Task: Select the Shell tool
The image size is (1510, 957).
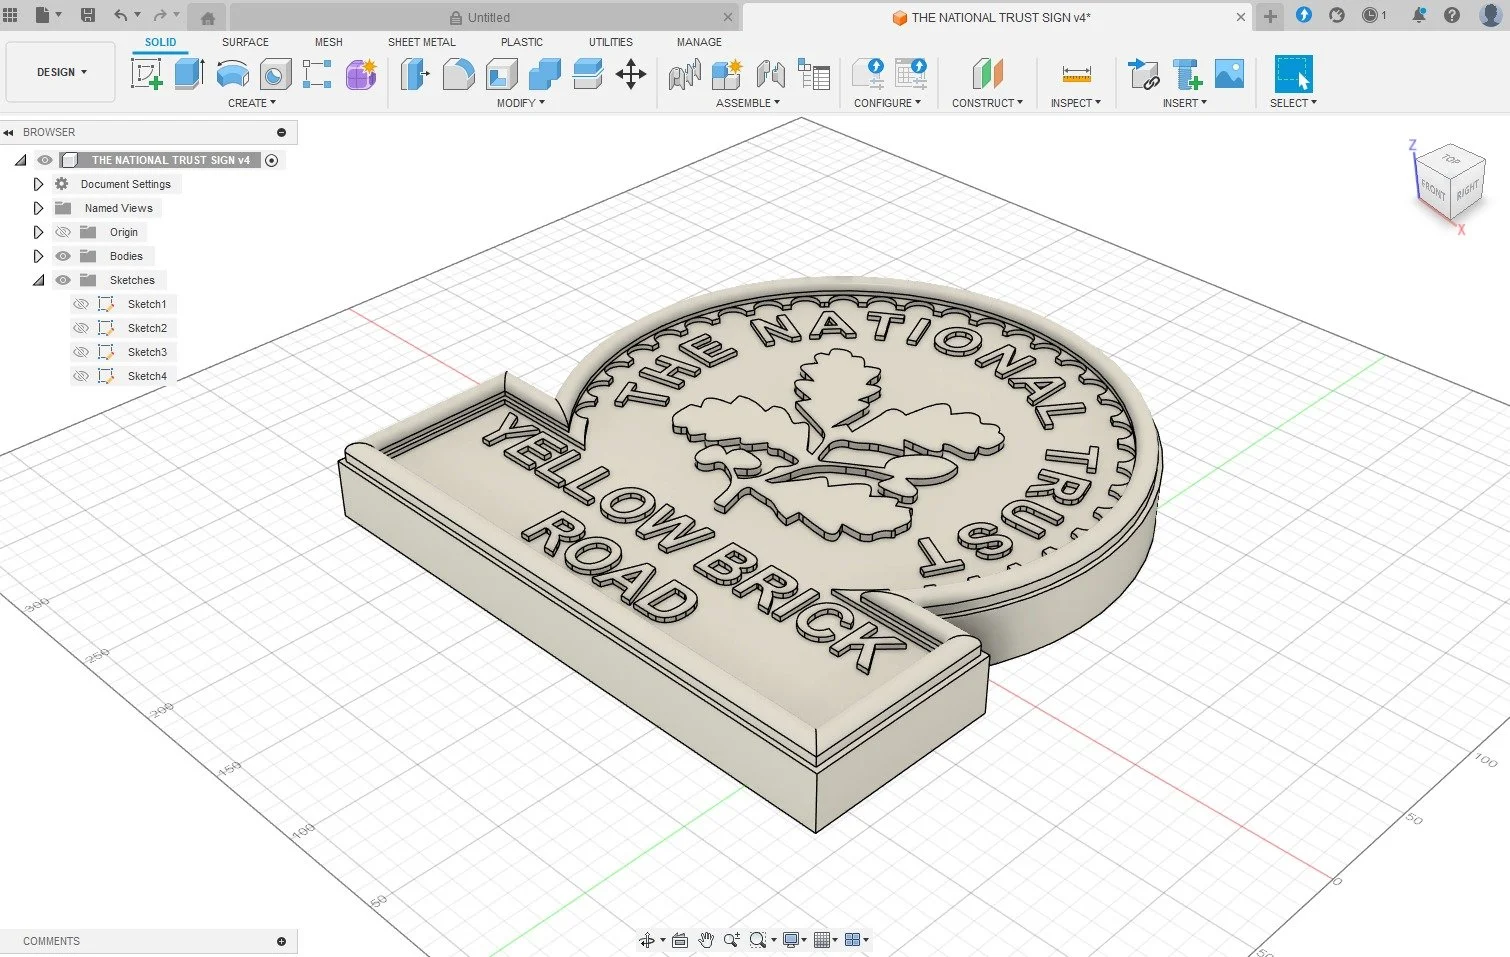Action: pos(501,74)
